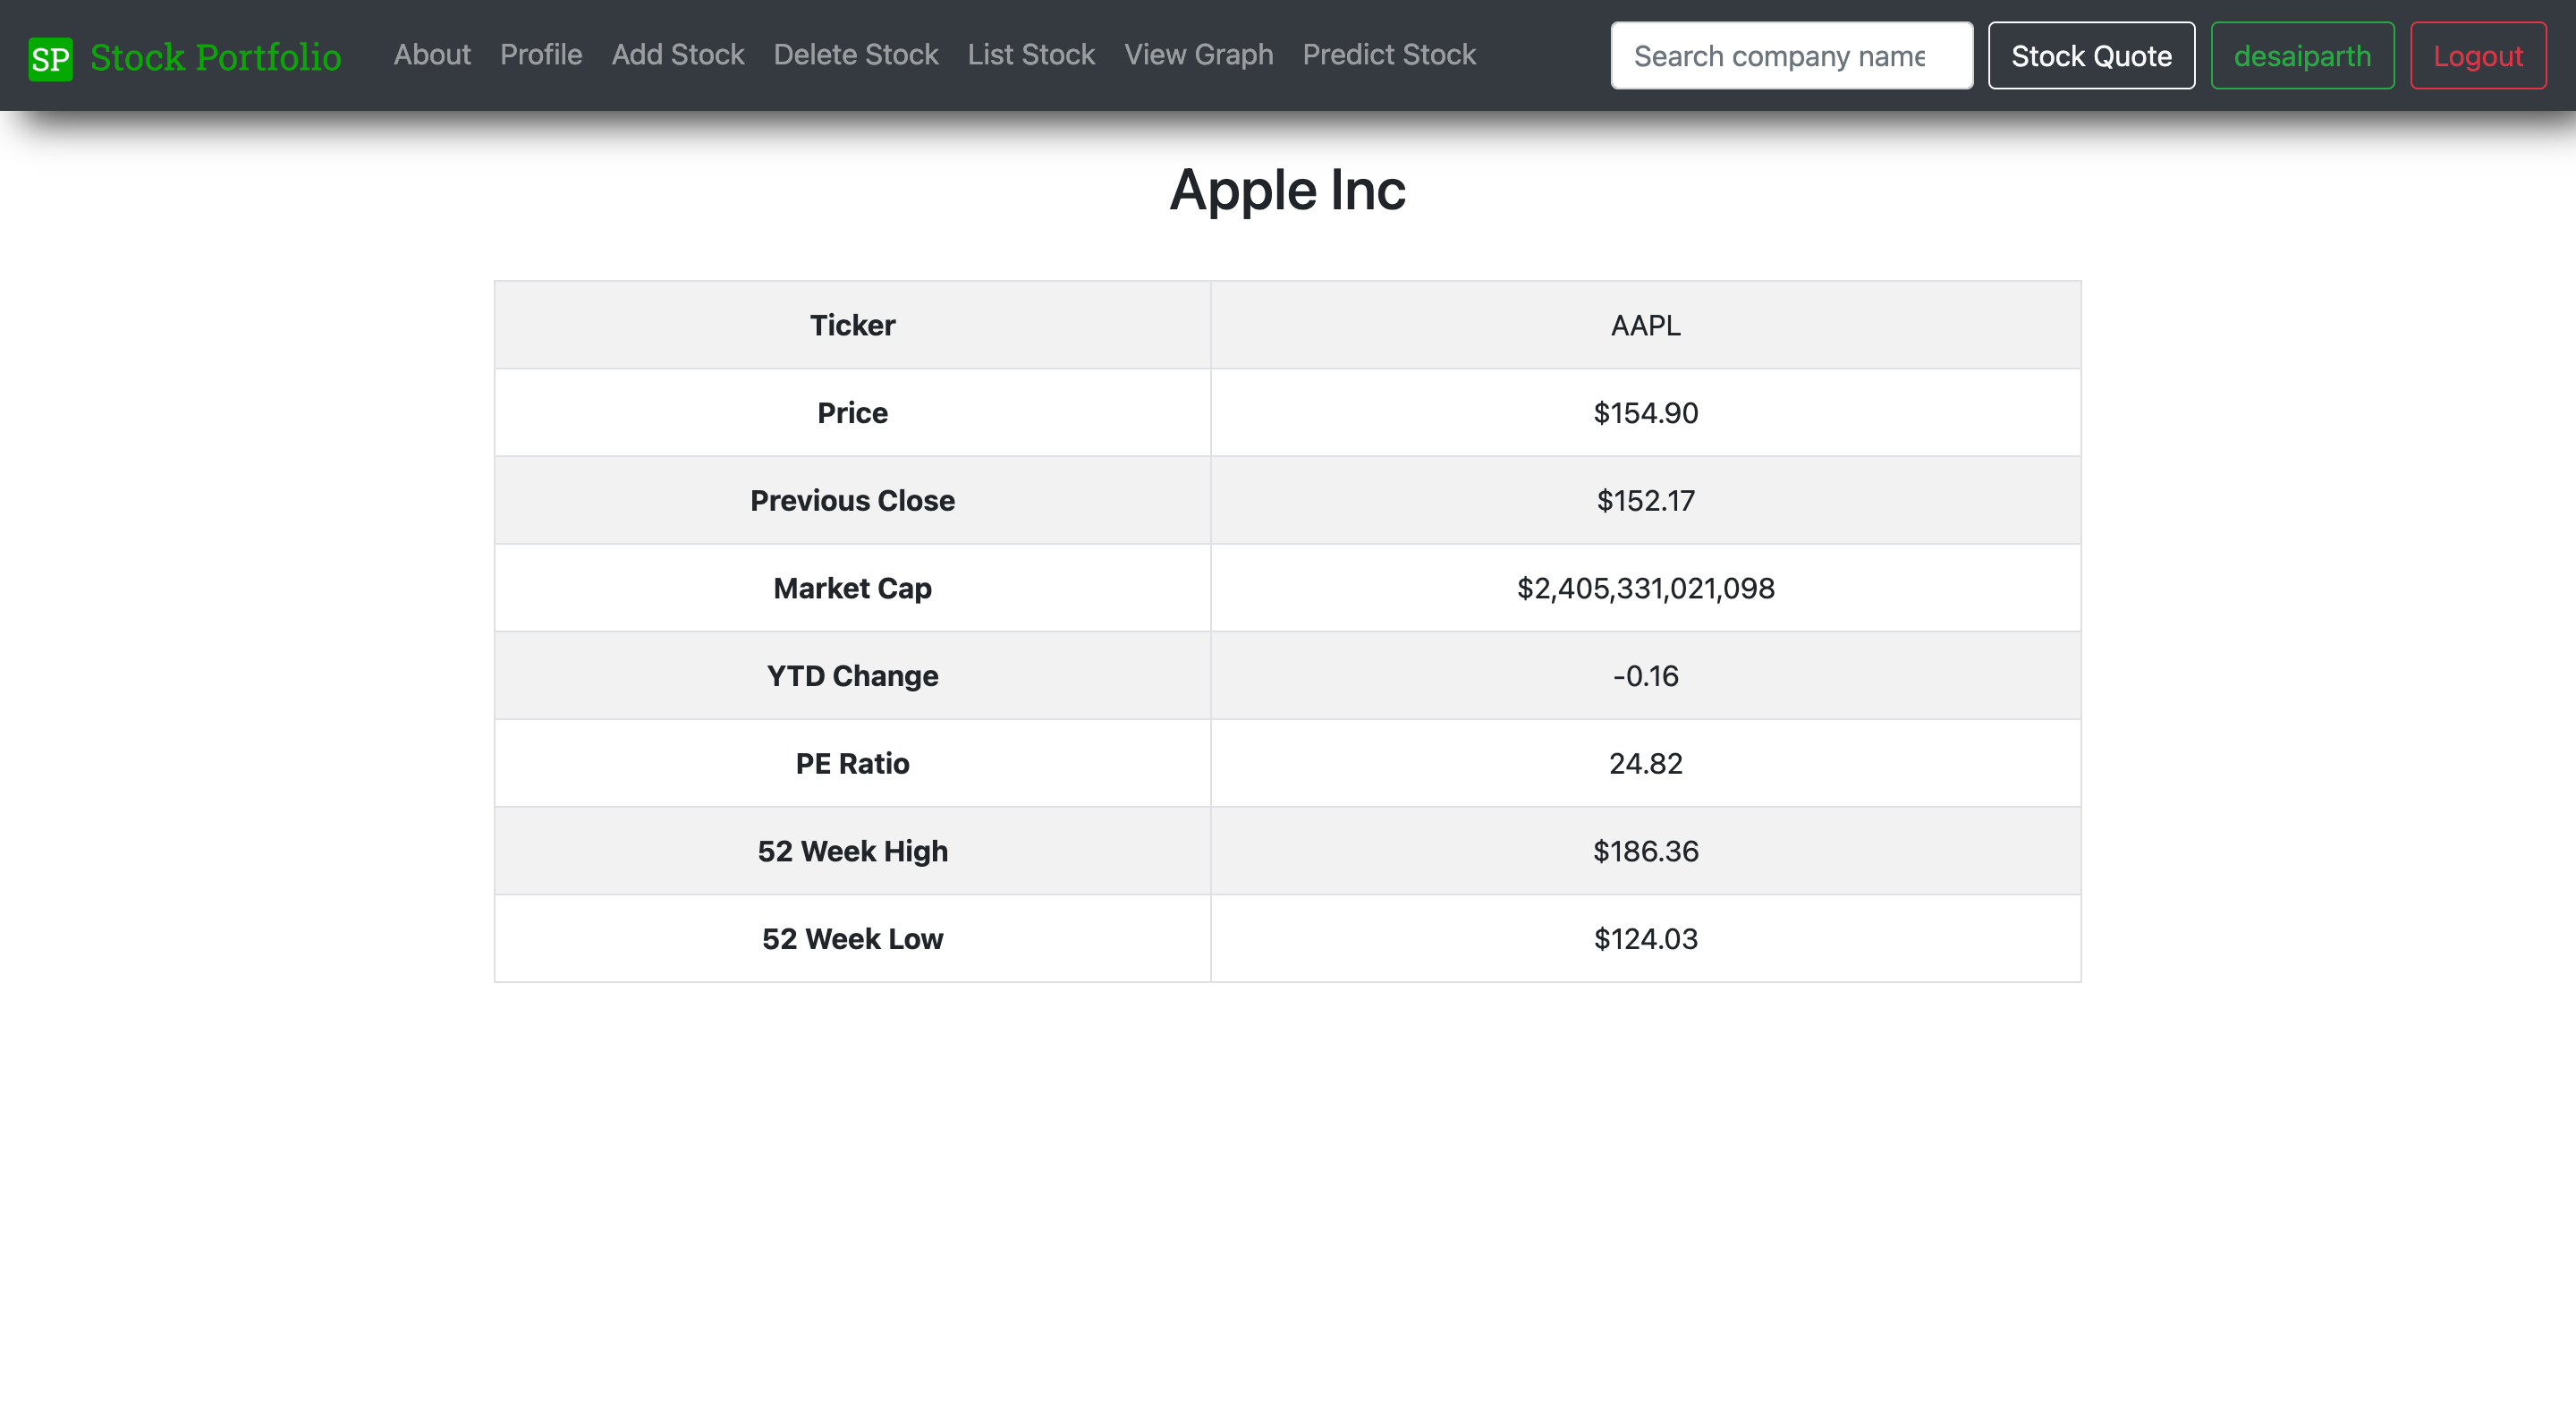Click the 52 Week High value $186.36
Image resolution: width=2576 pixels, height=1424 pixels.
pyautogui.click(x=1645, y=851)
